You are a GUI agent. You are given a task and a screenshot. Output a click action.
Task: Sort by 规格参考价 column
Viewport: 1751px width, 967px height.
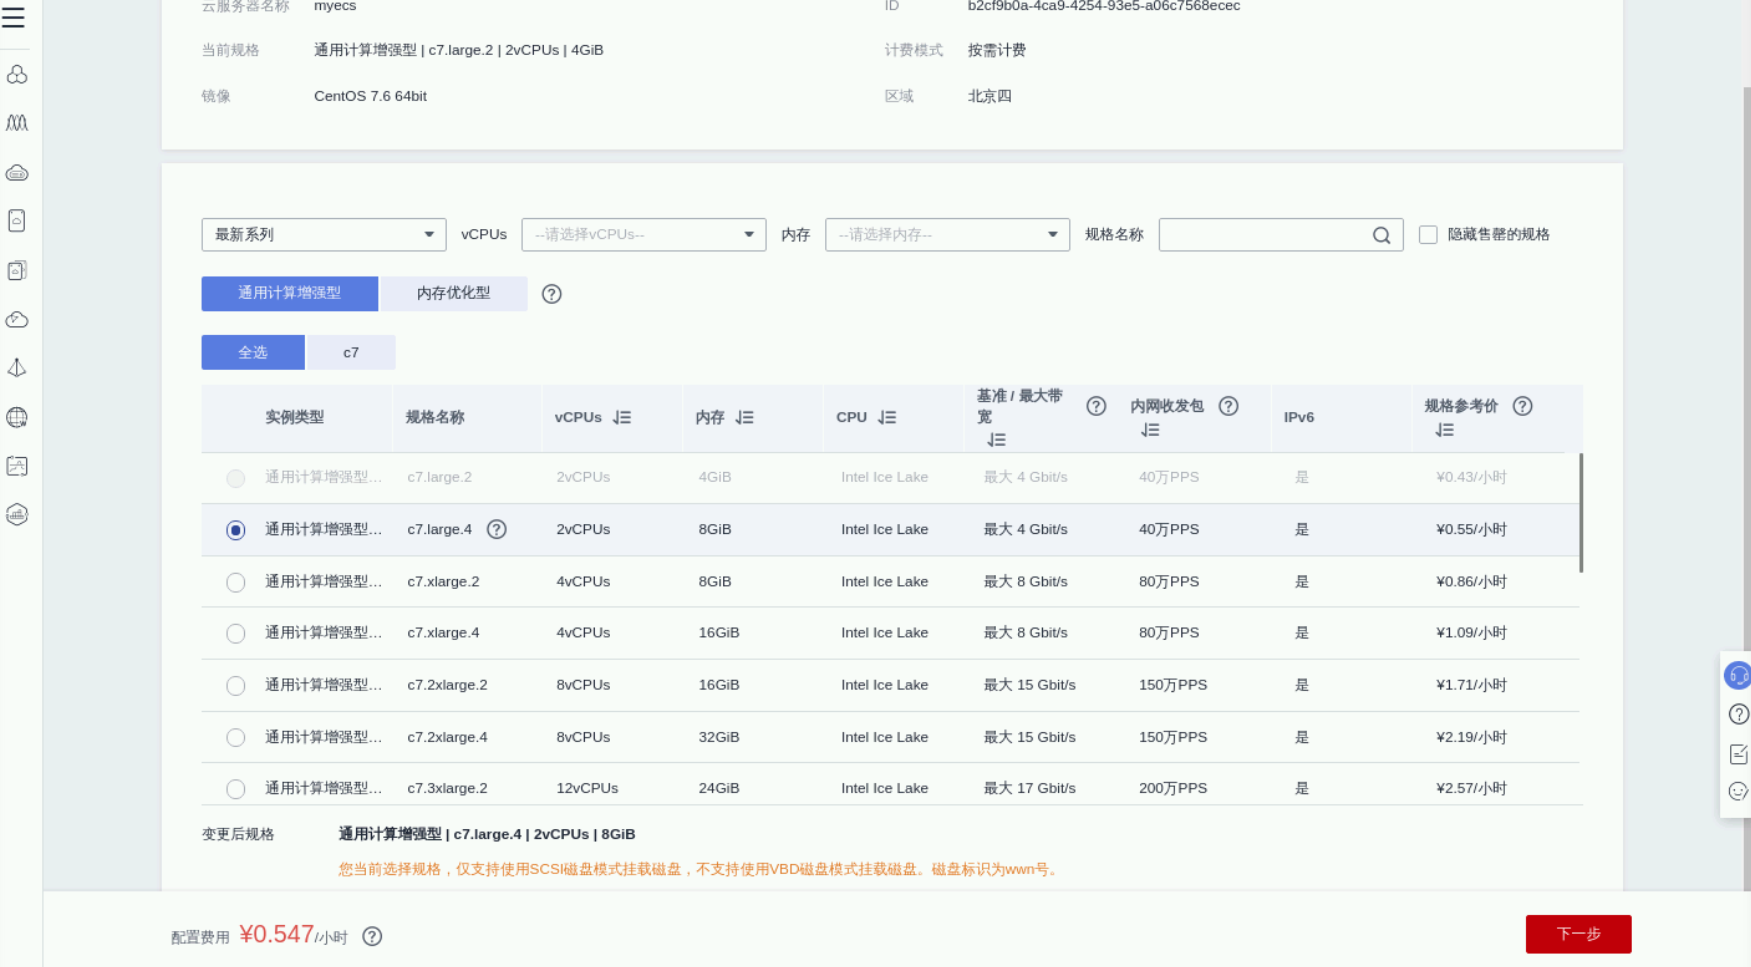[x=1444, y=430]
